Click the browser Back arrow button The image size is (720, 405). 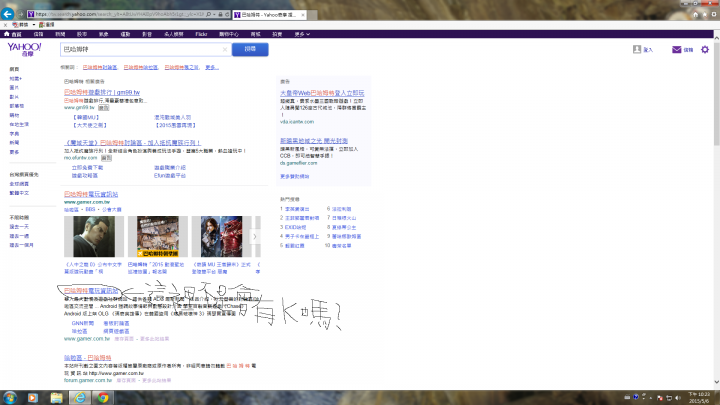[7, 14]
